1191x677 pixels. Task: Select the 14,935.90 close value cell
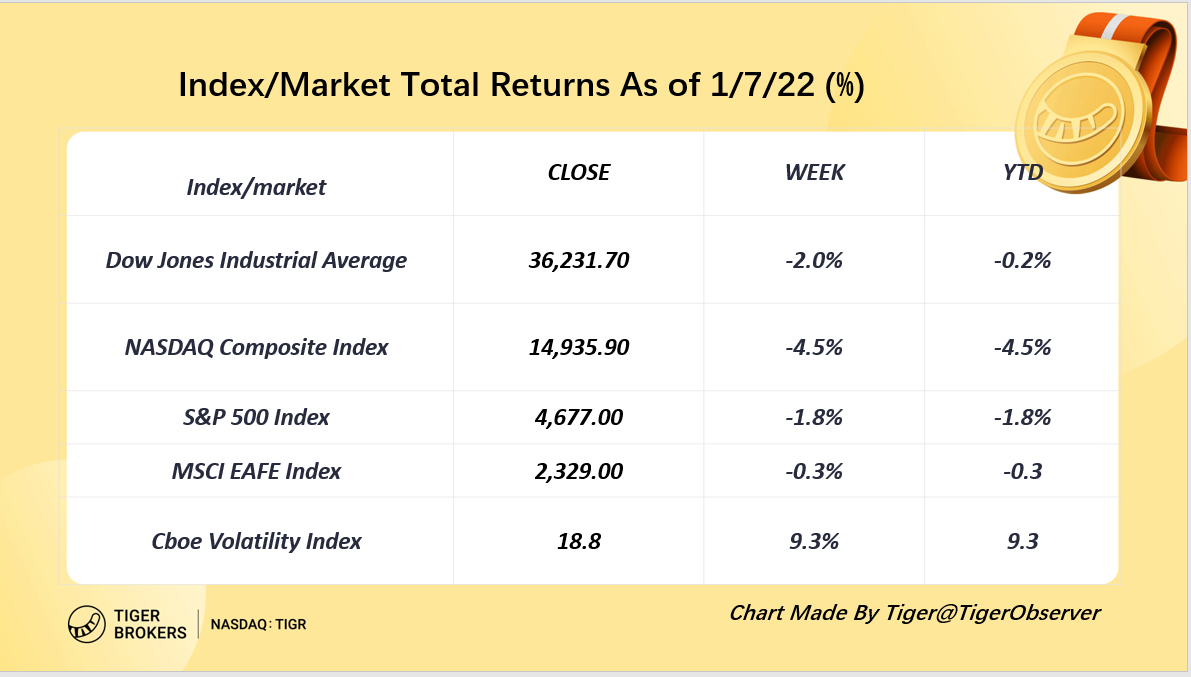578,347
